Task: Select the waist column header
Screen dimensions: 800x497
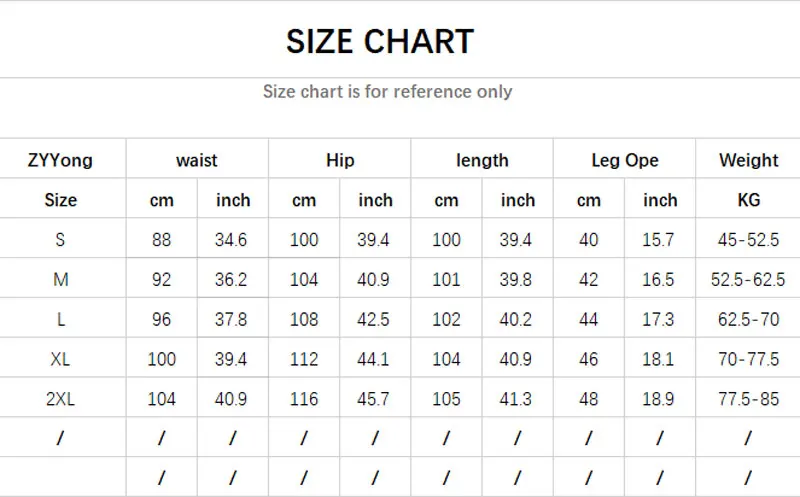Action: pyautogui.click(x=197, y=160)
